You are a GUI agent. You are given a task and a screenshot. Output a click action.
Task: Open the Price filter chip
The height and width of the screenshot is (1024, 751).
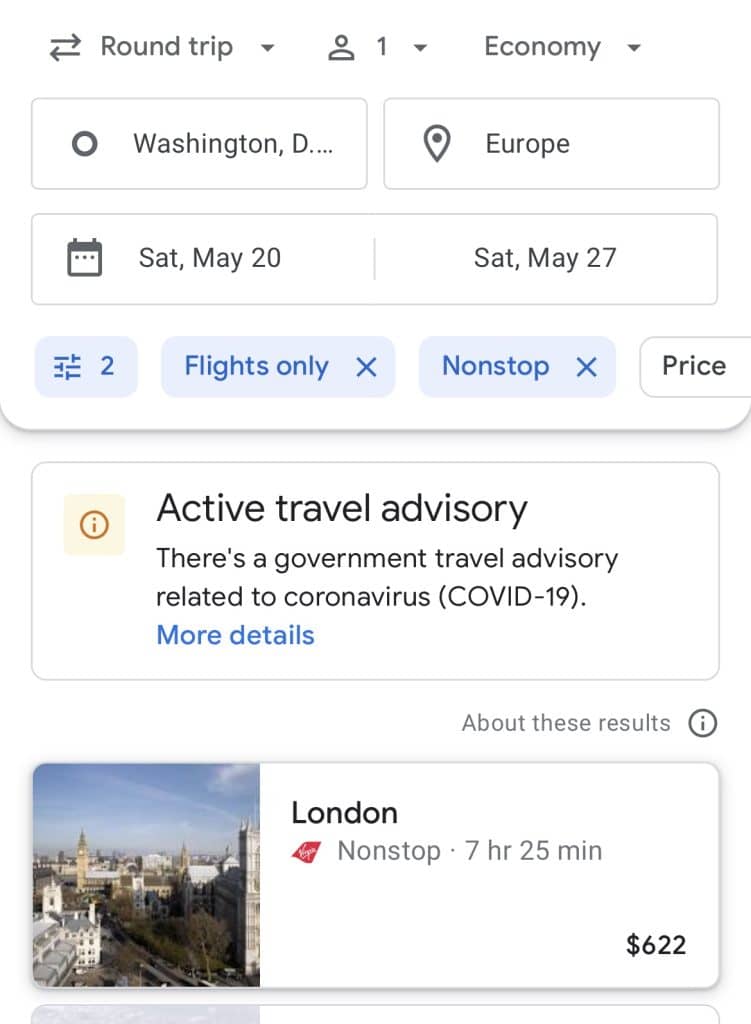tap(694, 367)
